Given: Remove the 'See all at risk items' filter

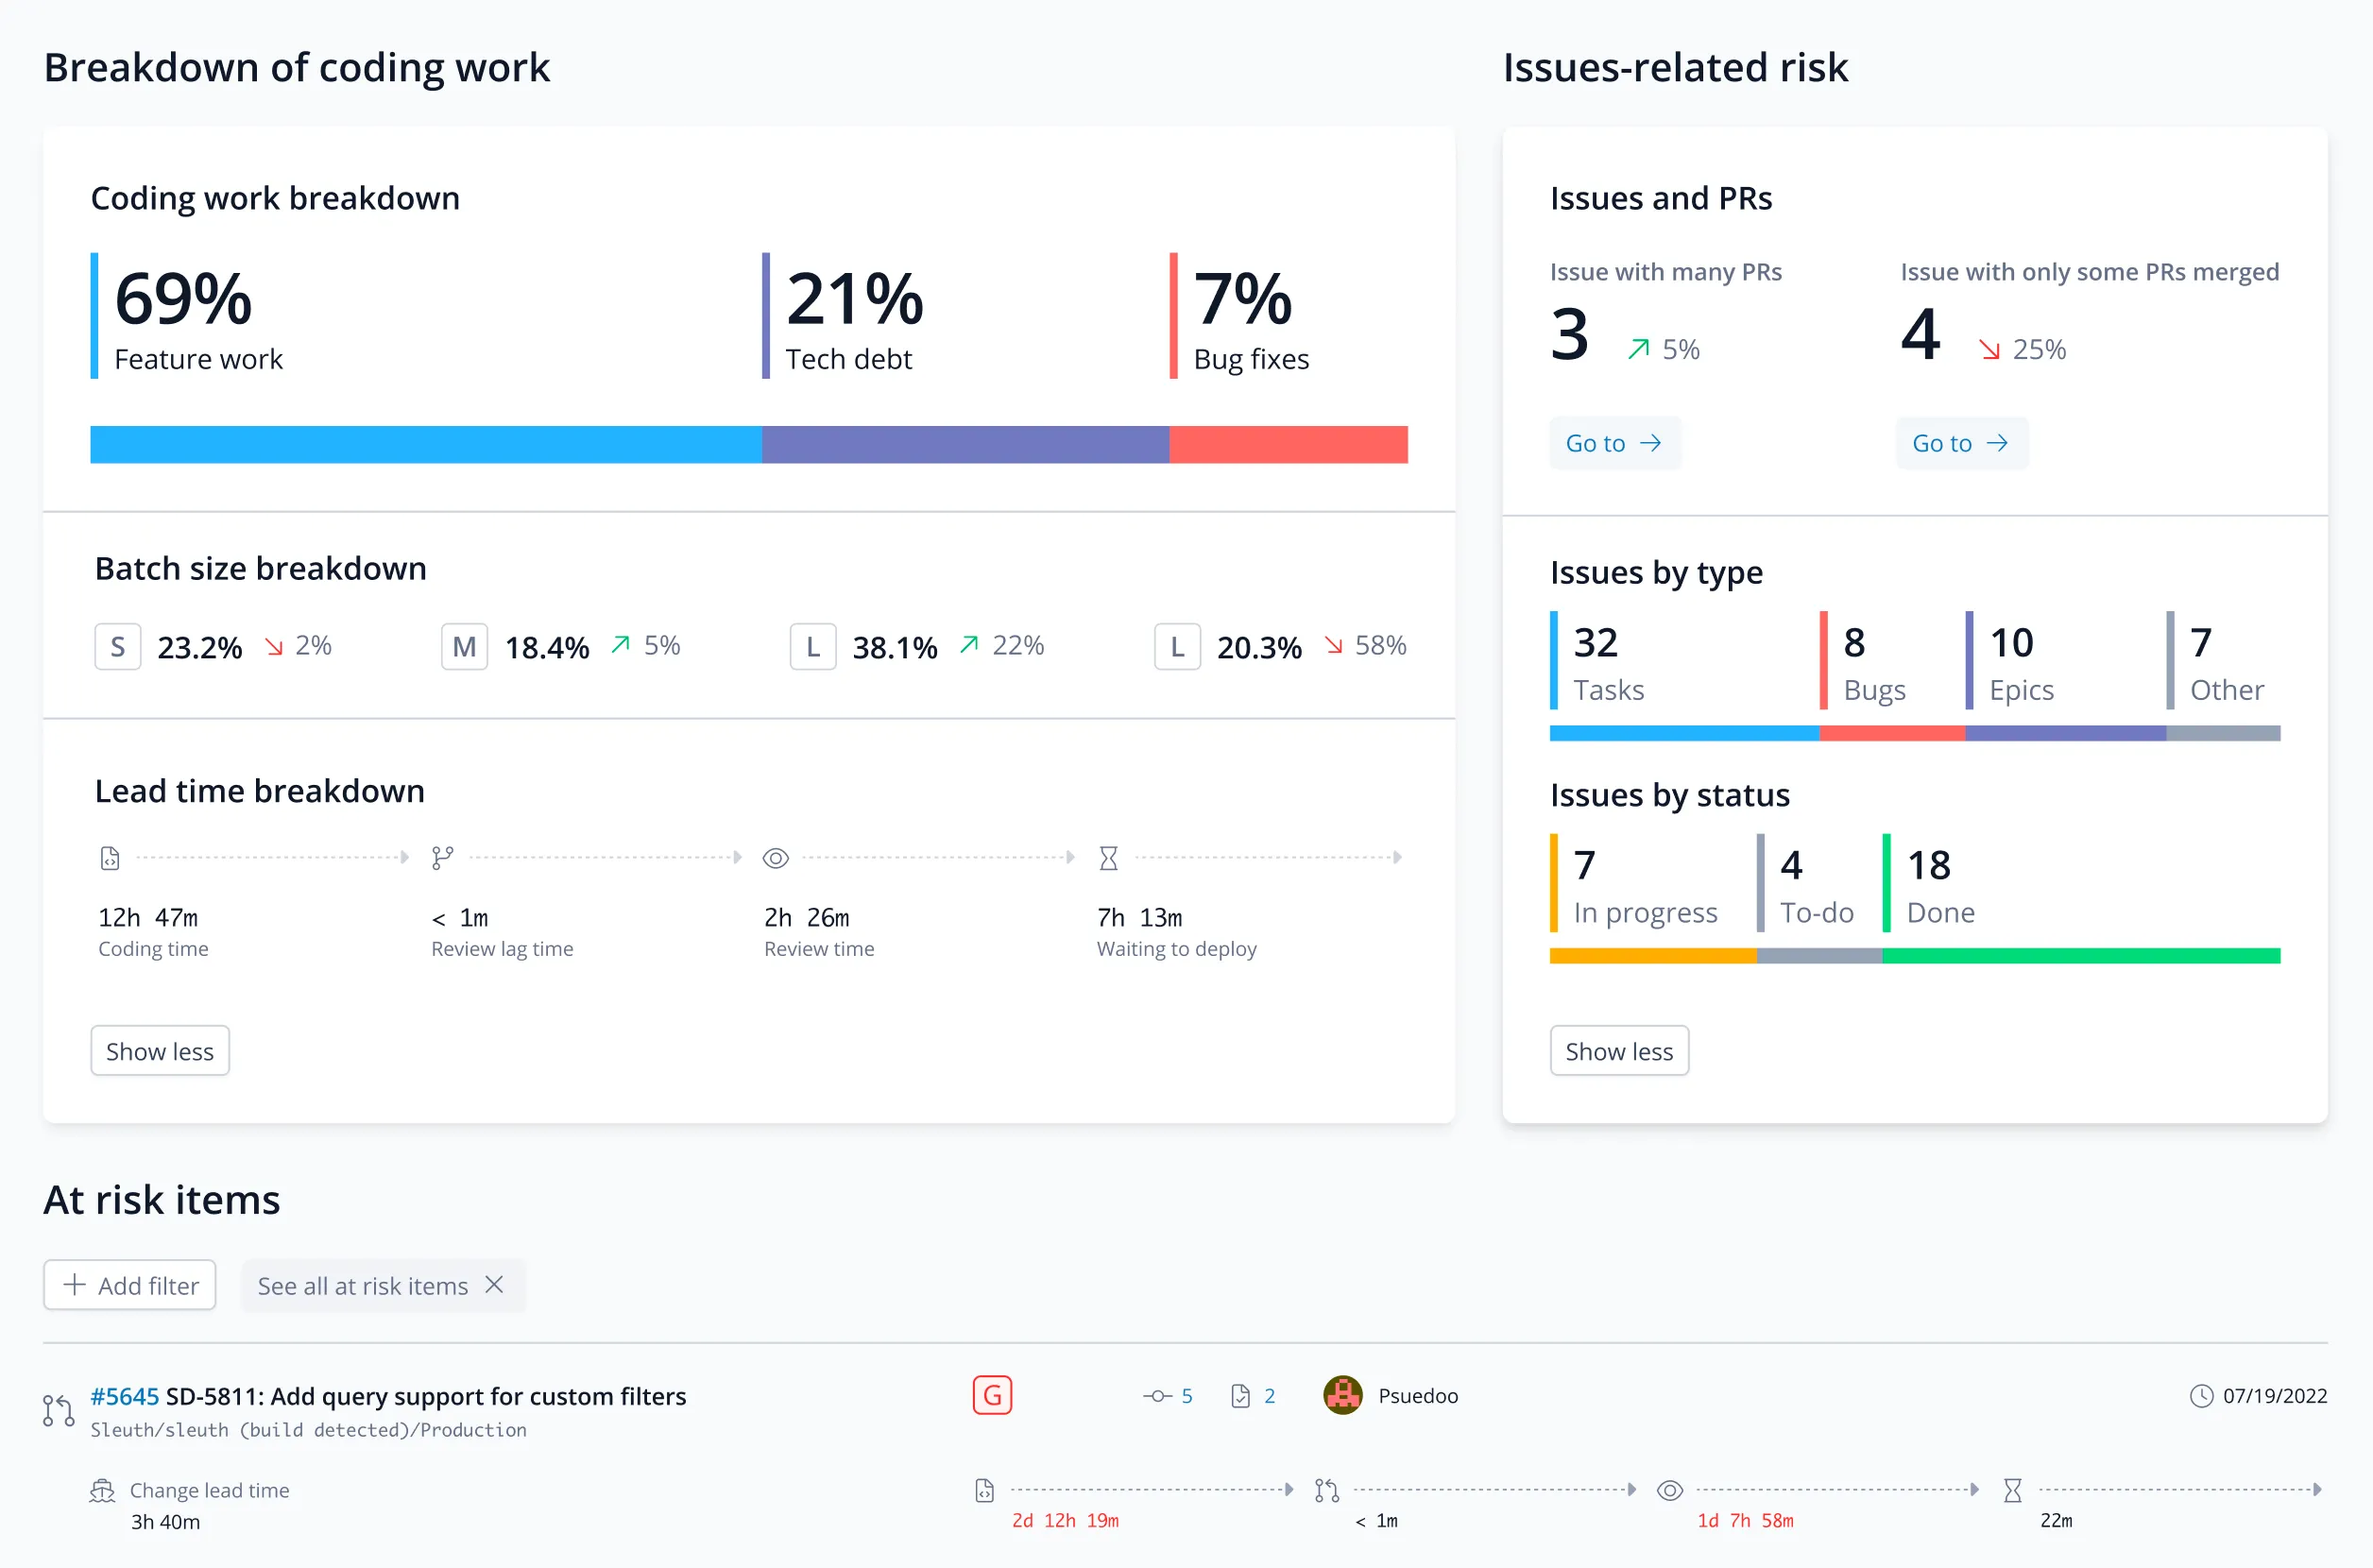Looking at the screenshot, I should tap(494, 1285).
